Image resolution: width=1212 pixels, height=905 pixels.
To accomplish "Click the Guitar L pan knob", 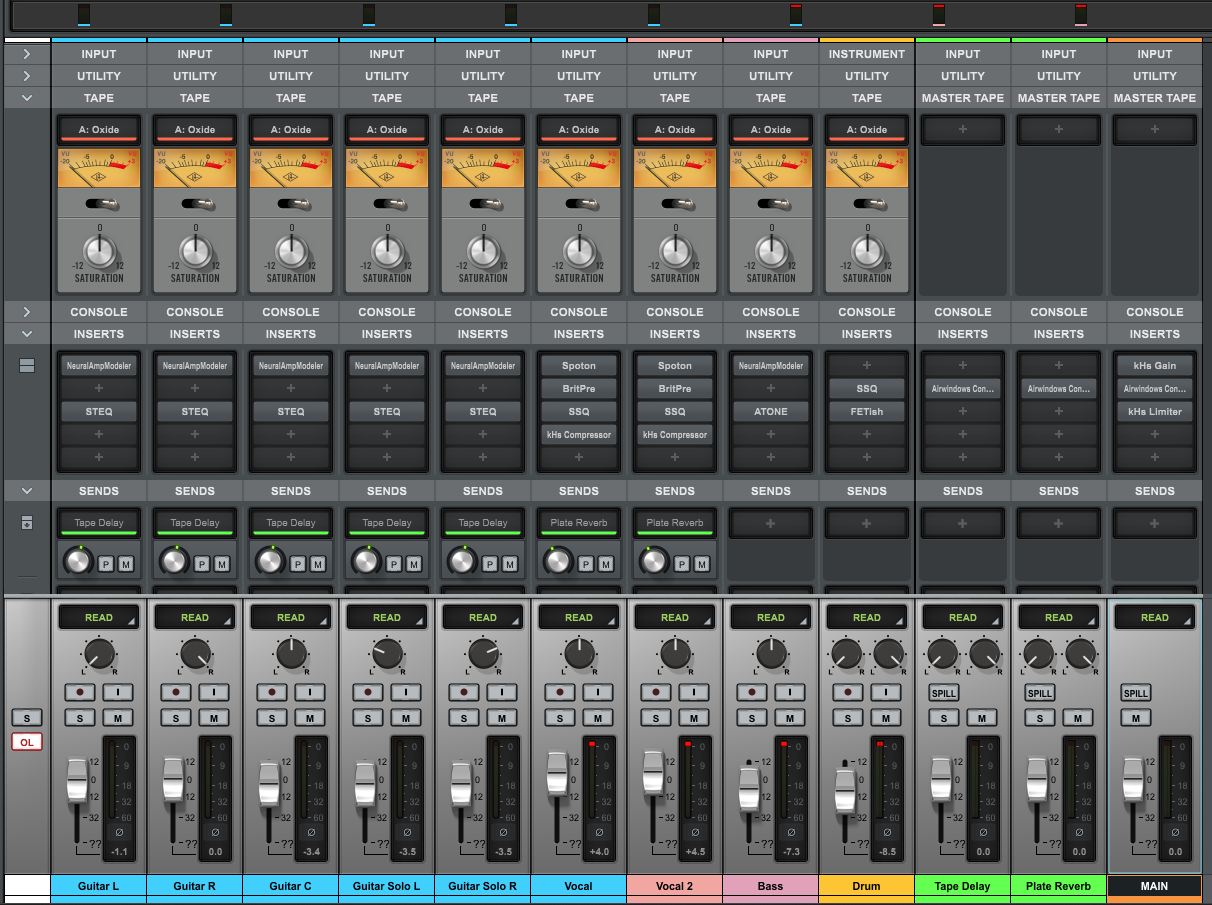I will 99,655.
